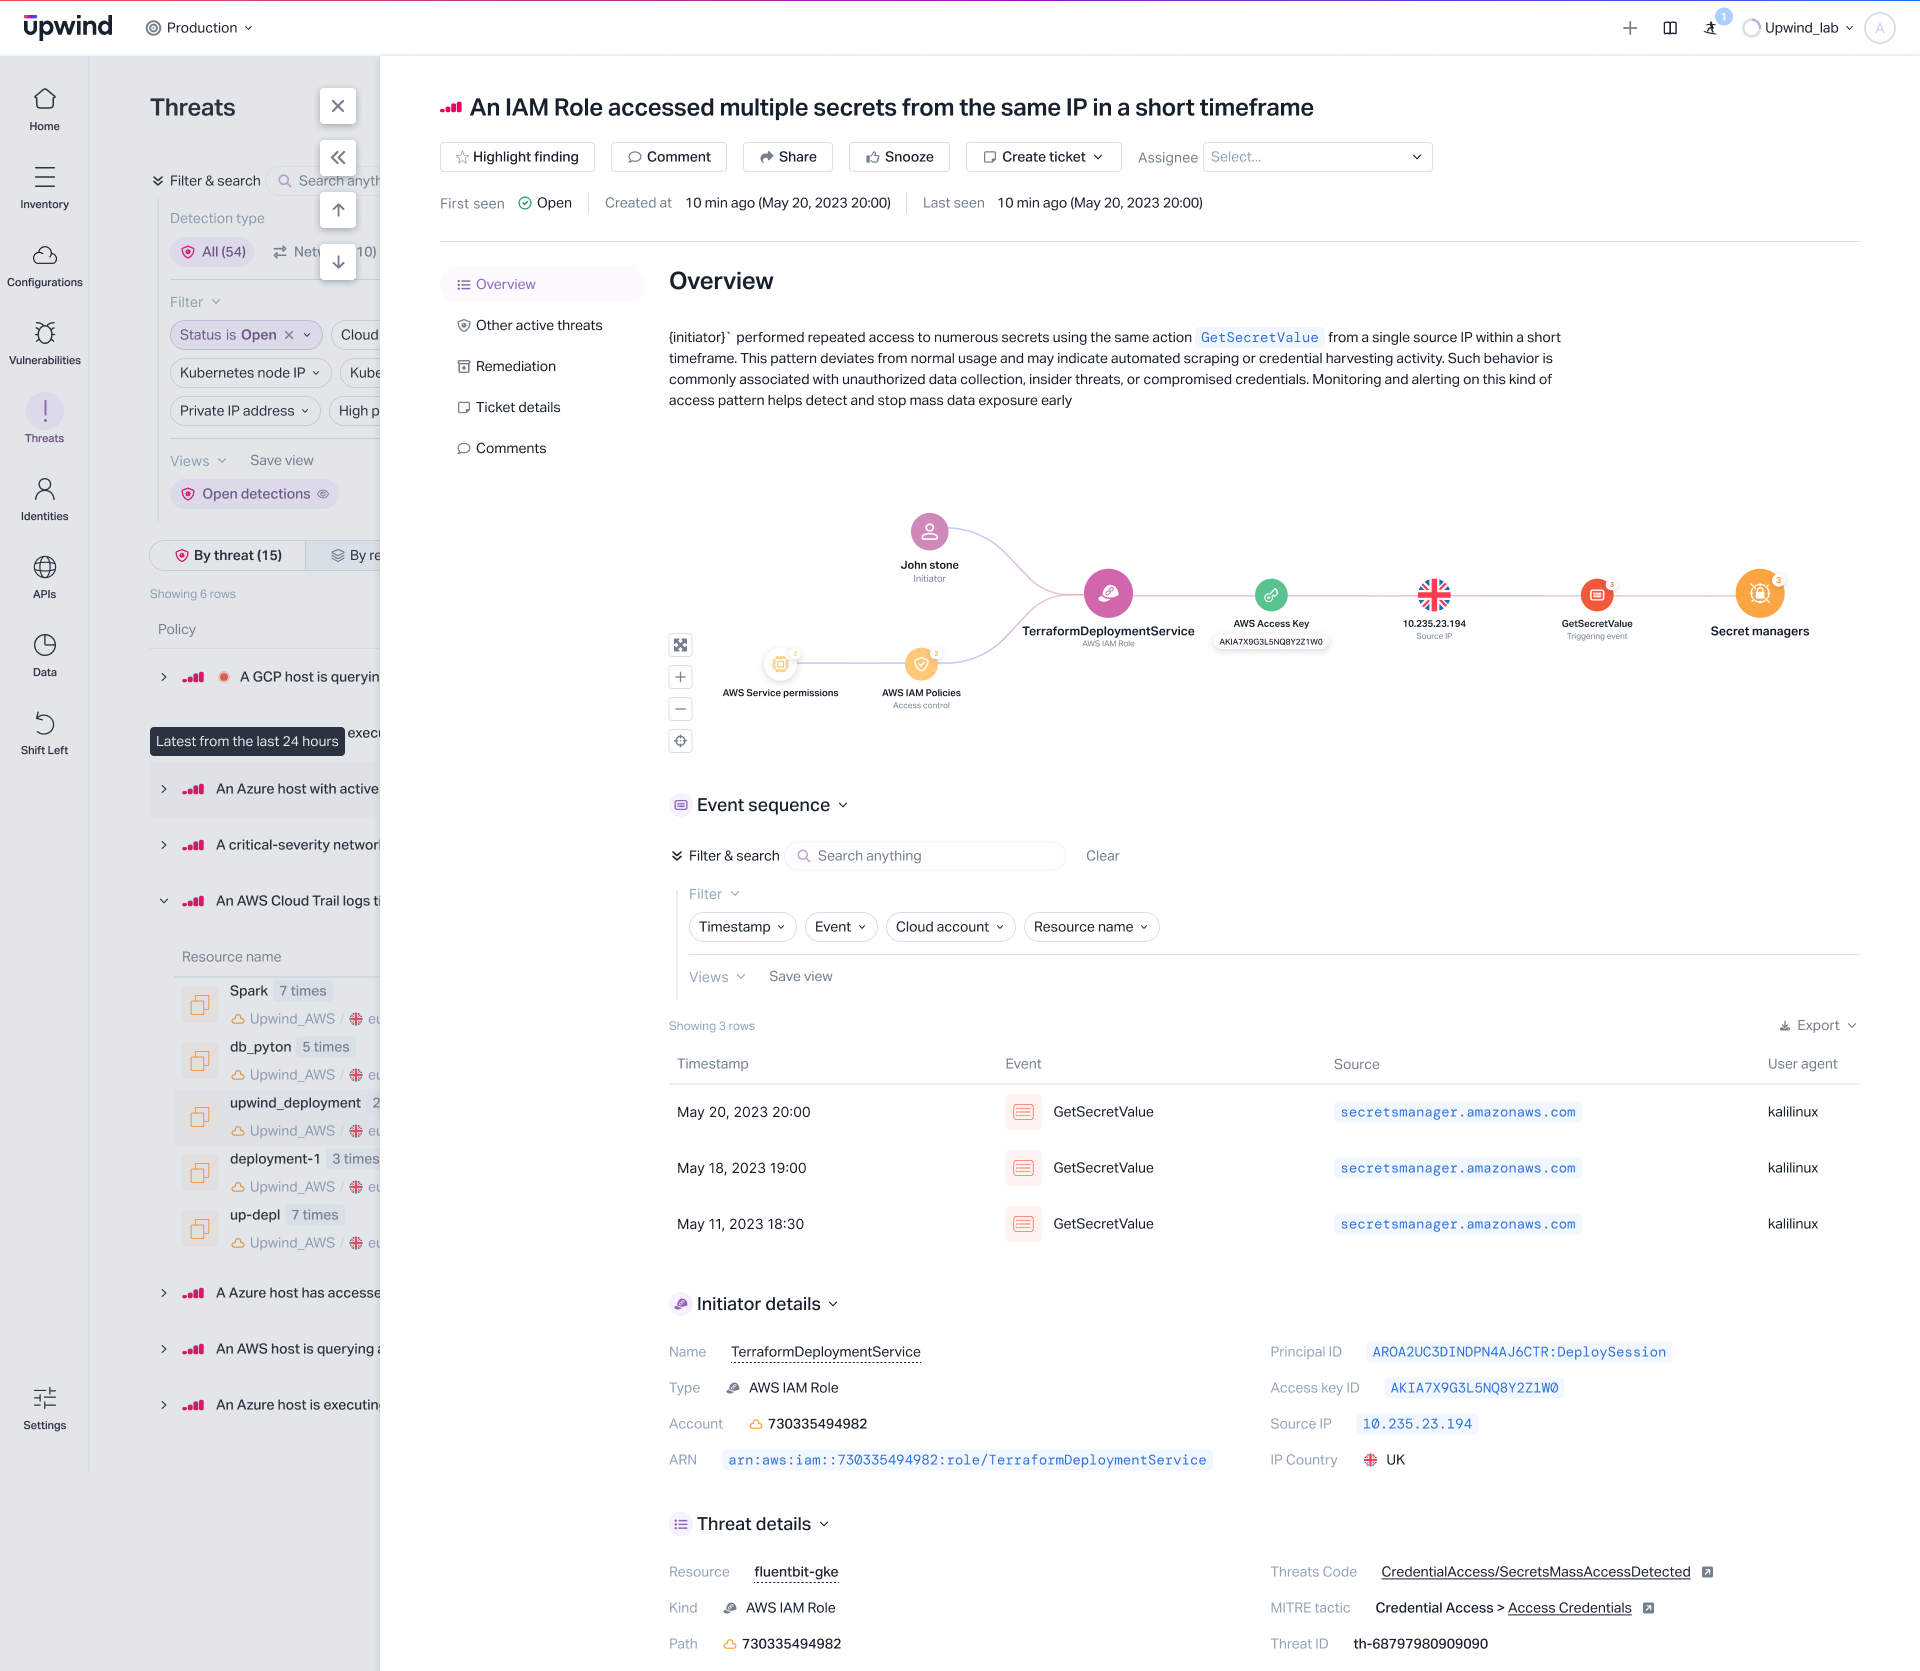Open the Kubernetes node IP filter

(250, 373)
